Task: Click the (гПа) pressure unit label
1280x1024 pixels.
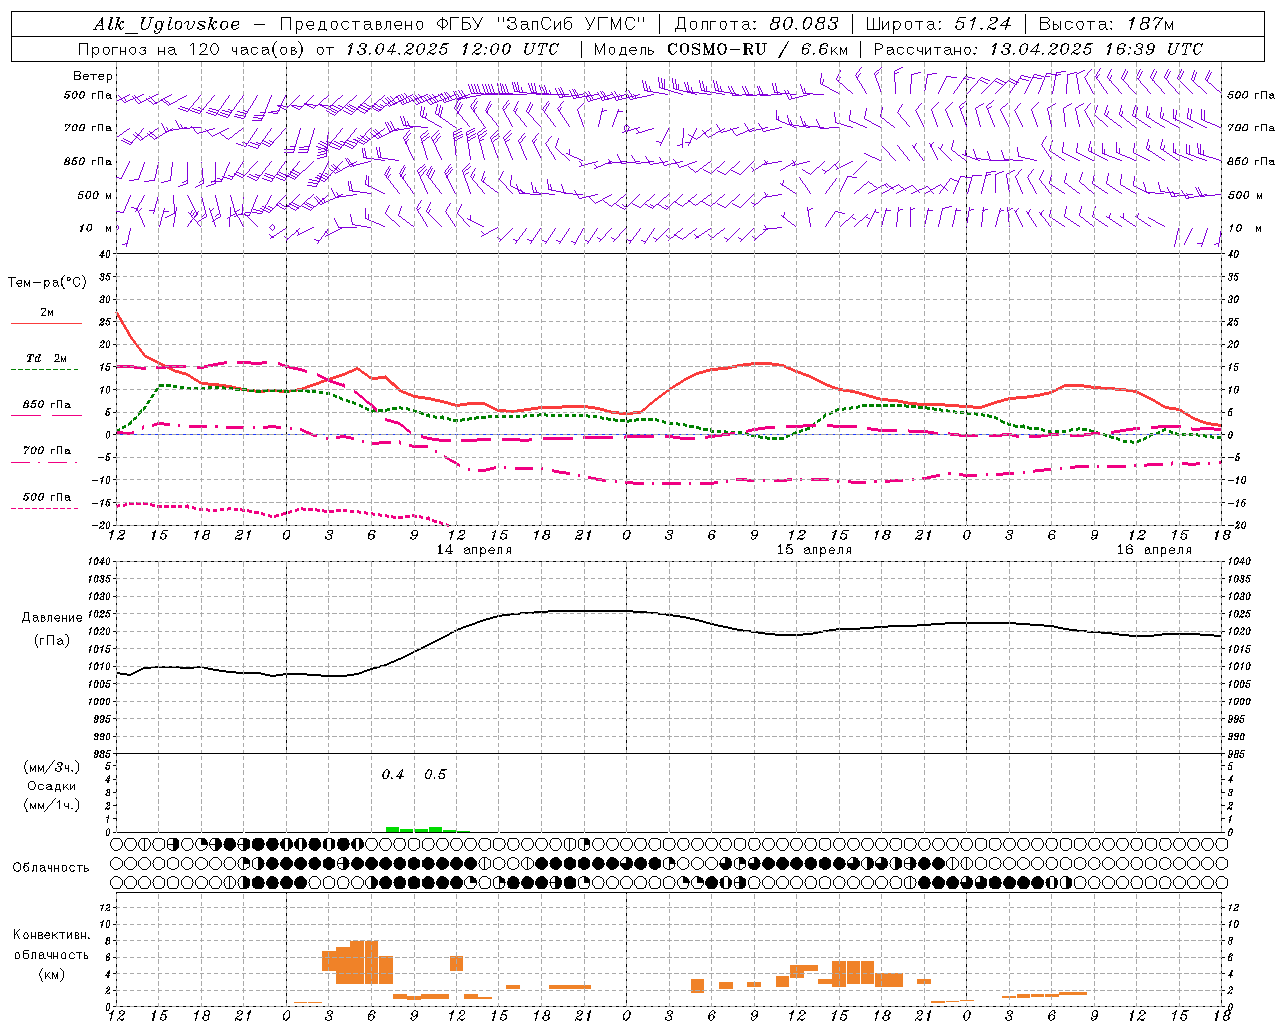Action: [51, 641]
